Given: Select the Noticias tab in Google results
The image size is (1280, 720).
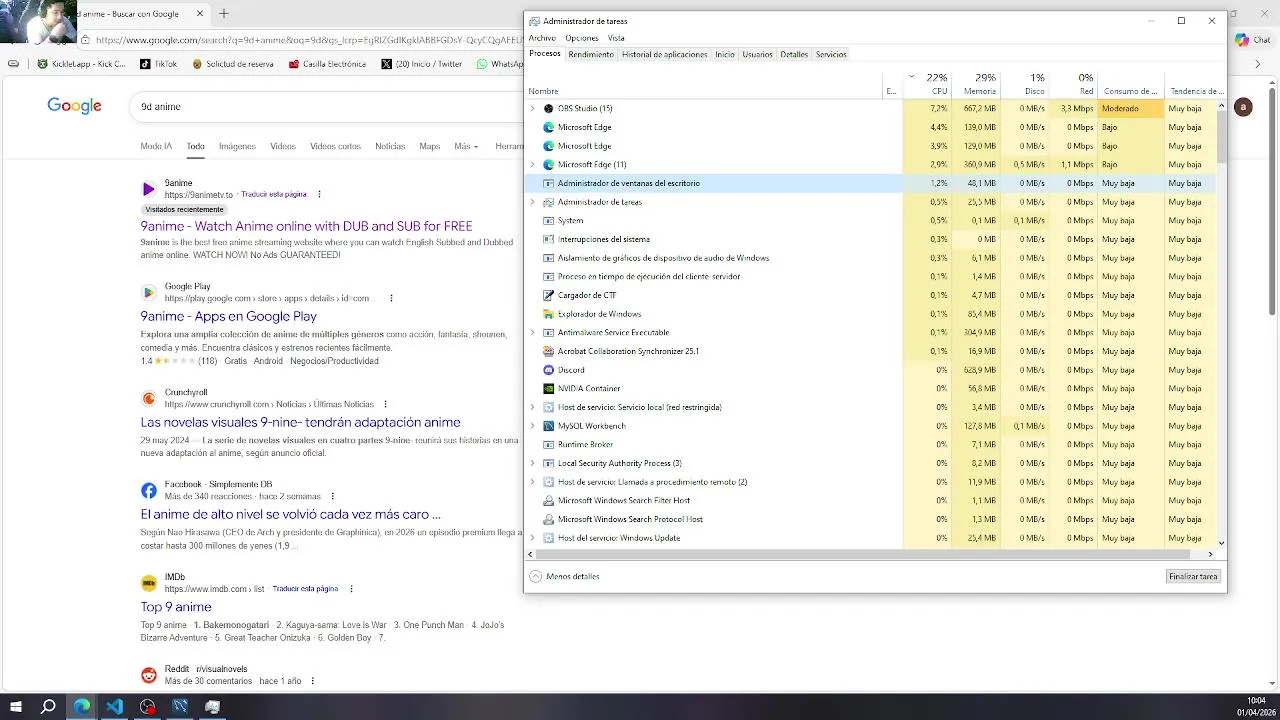Looking at the screenshot, I should [390, 146].
